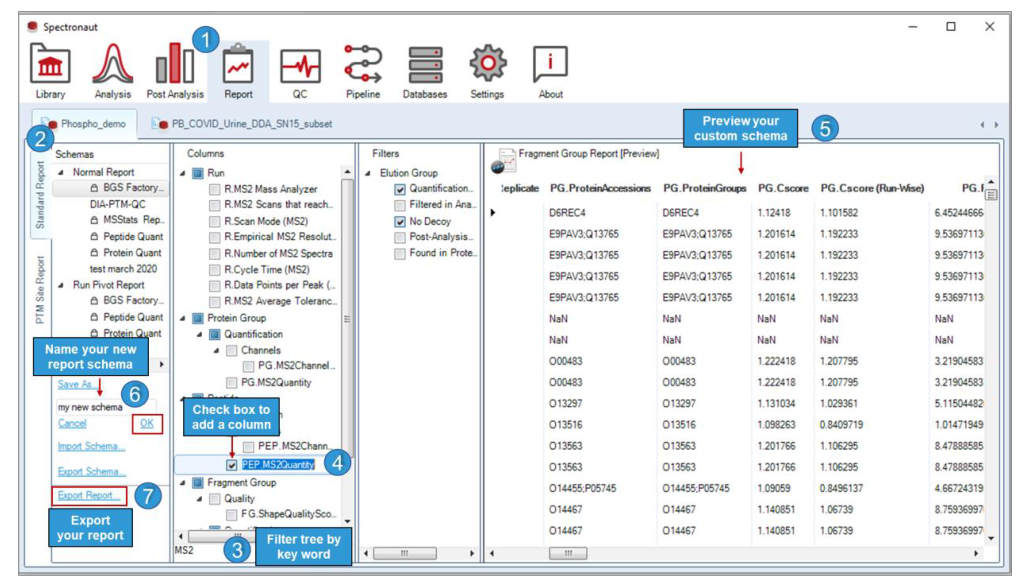Viewport: 1029px width, 588px height.
Task: Check the R.Scan Mode (MS2) column
Action: [x=215, y=222]
